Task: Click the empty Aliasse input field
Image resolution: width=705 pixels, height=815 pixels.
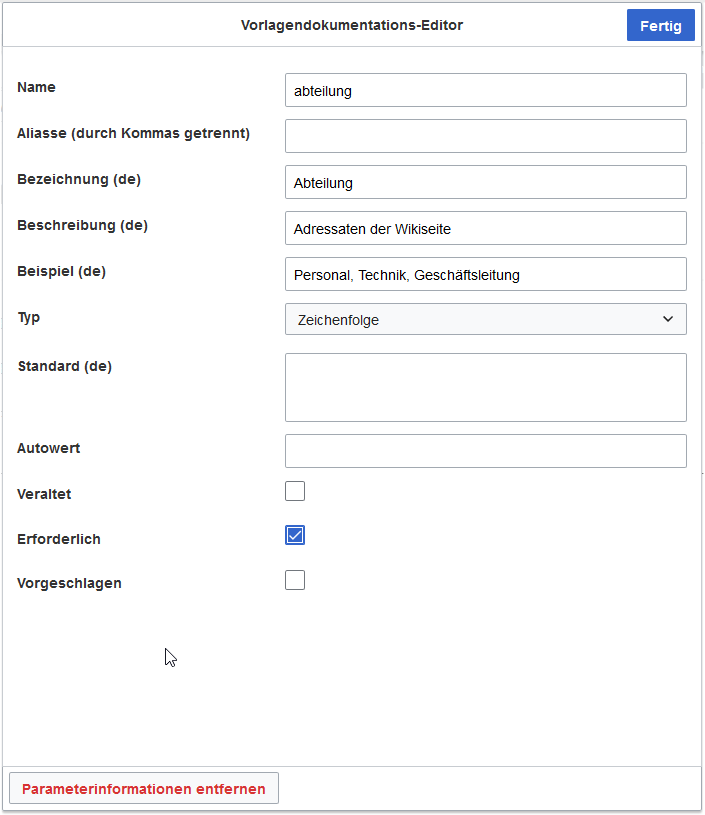Action: tap(485, 136)
